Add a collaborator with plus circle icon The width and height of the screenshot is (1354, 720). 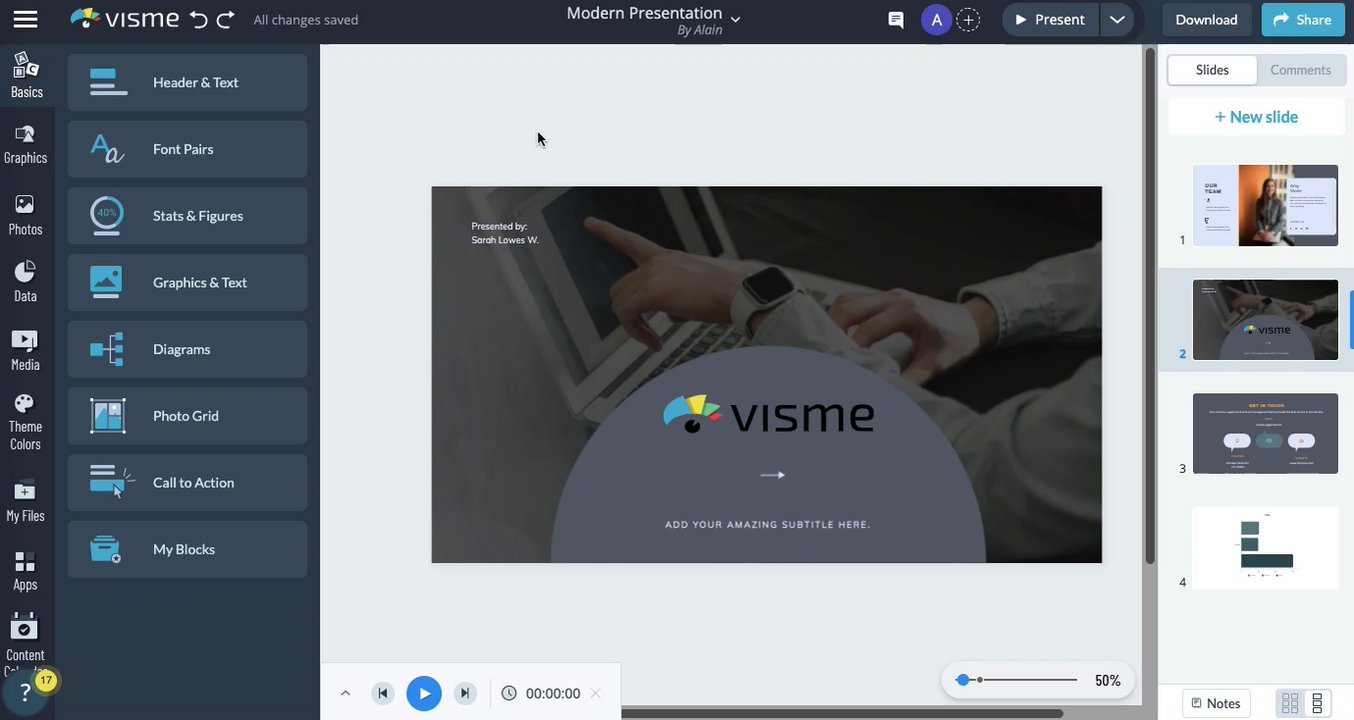[968, 20]
